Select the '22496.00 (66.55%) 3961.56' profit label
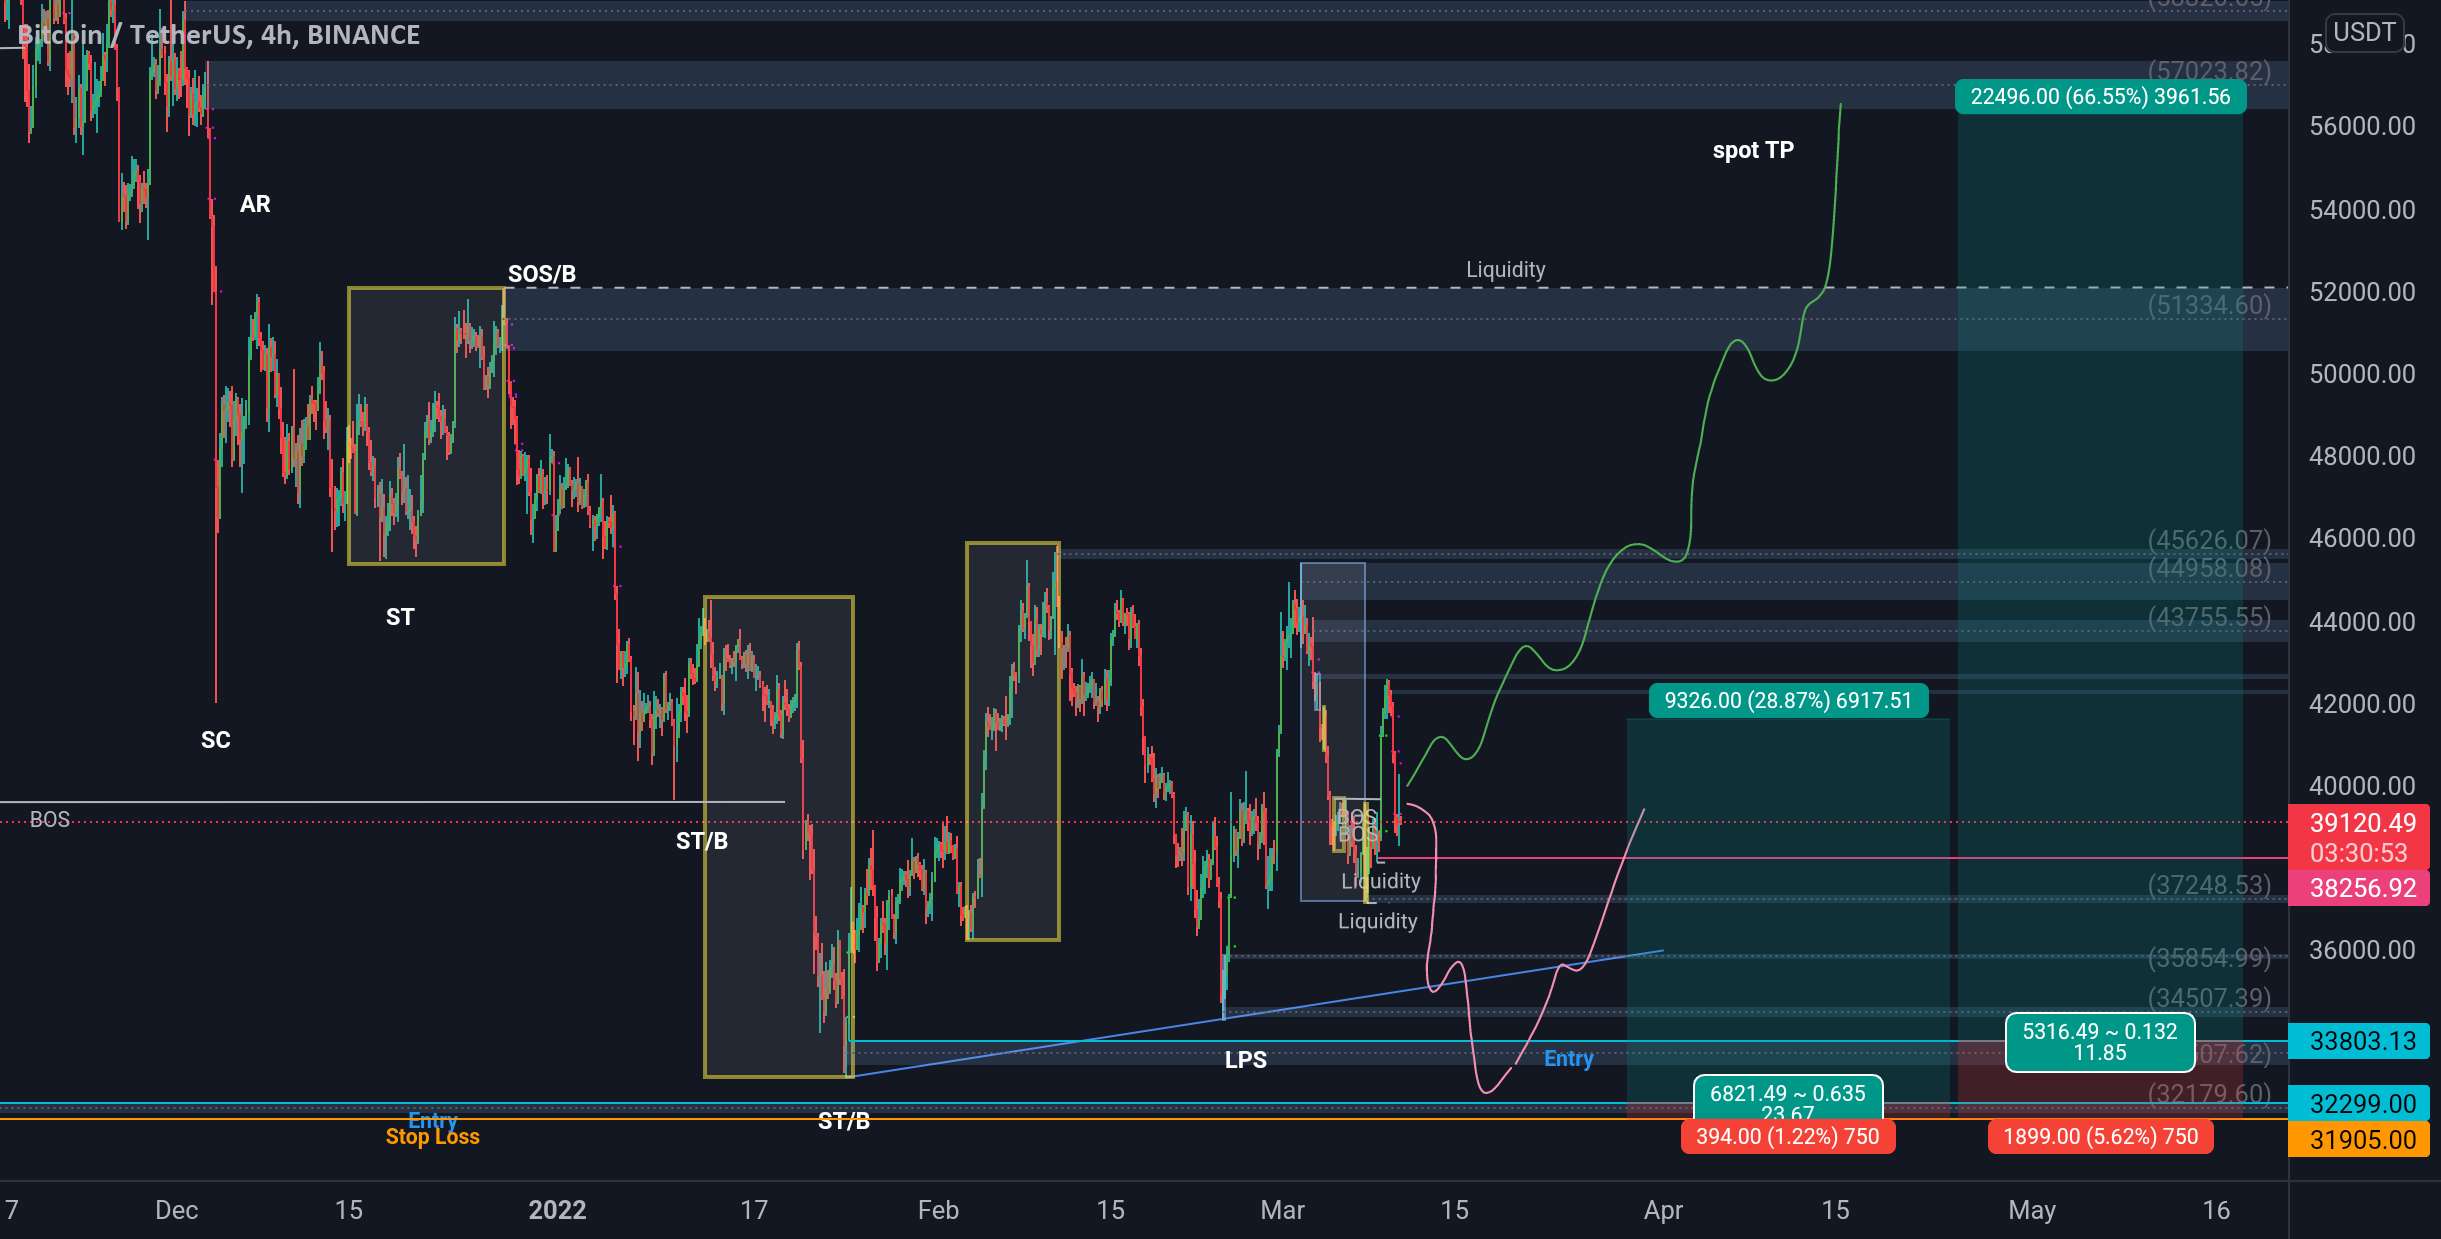The width and height of the screenshot is (2441, 1239). click(x=2100, y=97)
